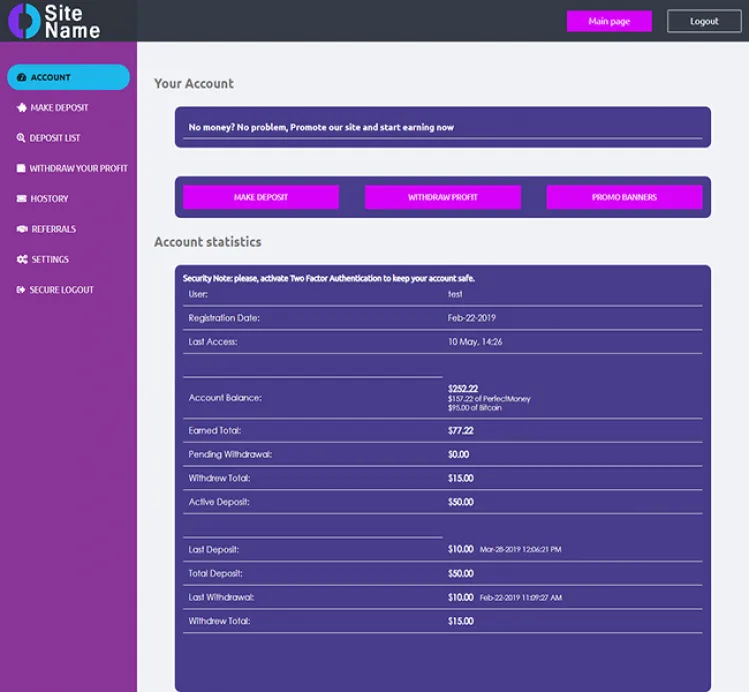The image size is (749, 692).
Task: Click the Site Name logo icon
Action: coord(24,21)
